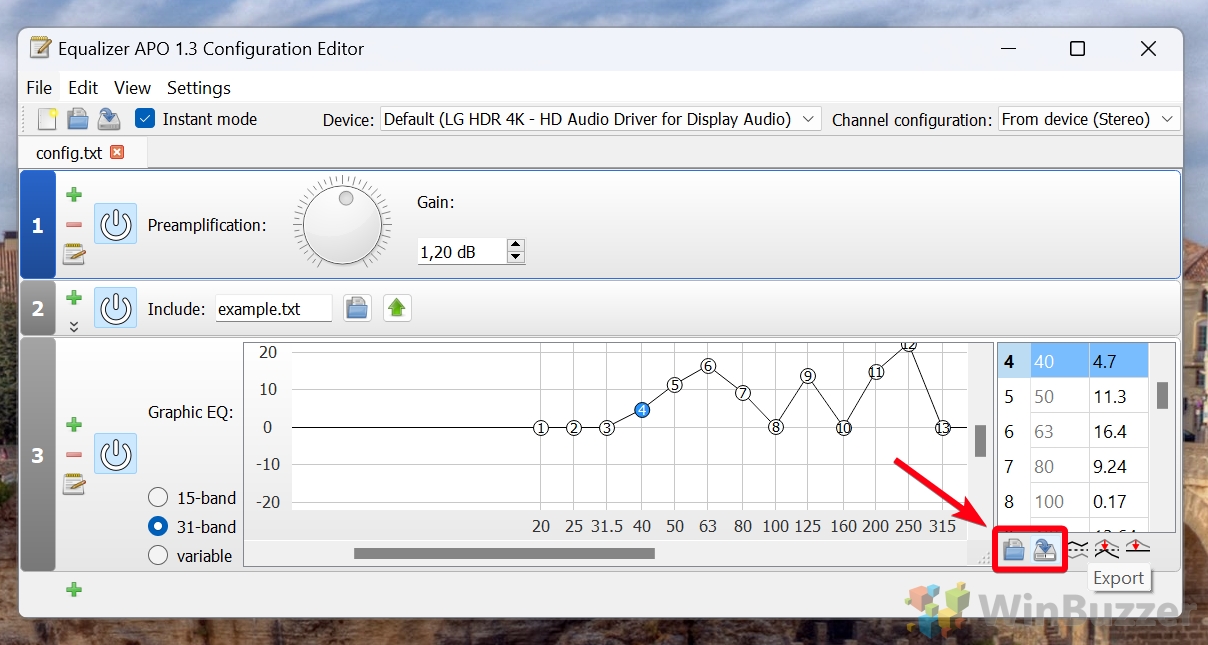1208x645 pixels.
Task: Select band row number 5
Action: point(1013,396)
